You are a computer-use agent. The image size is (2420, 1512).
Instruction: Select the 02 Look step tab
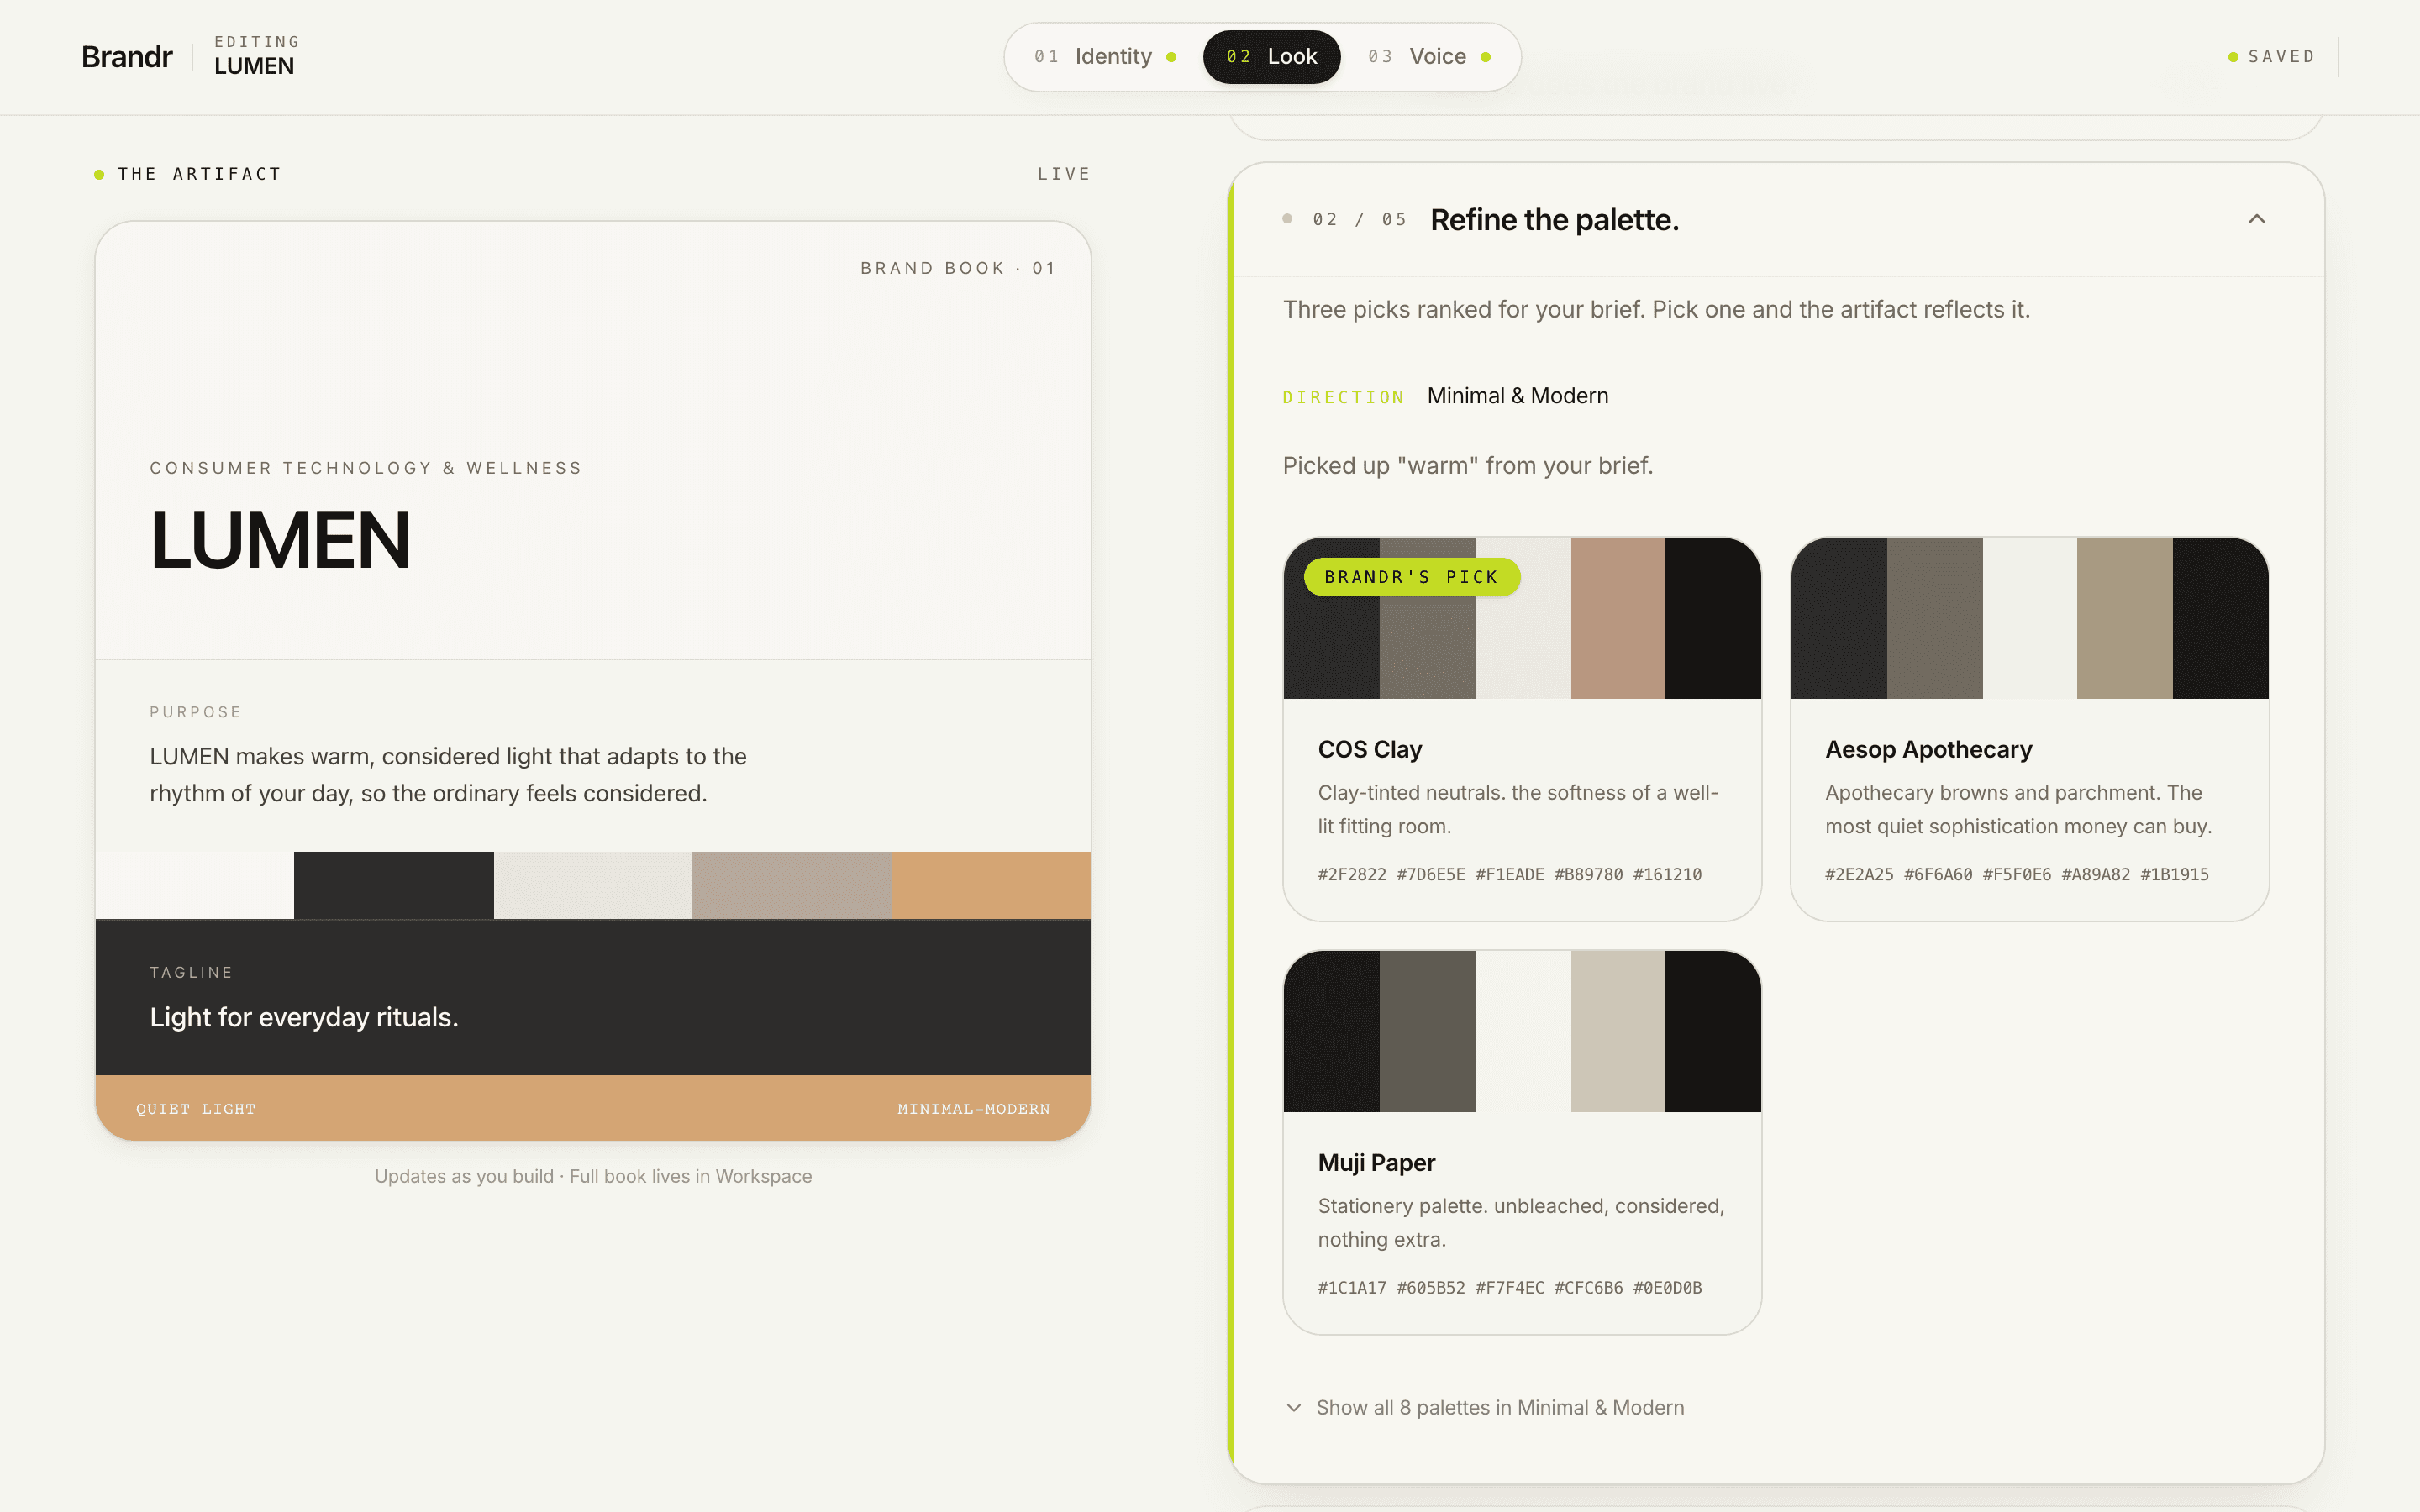click(1271, 57)
